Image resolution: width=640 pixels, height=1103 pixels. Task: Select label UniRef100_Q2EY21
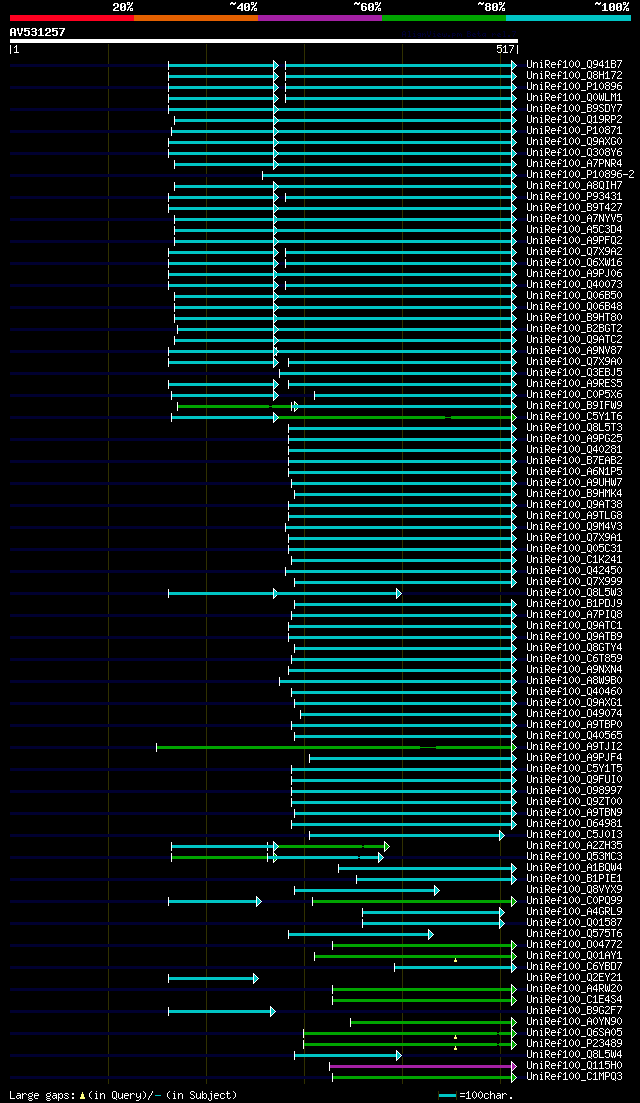(x=575, y=978)
